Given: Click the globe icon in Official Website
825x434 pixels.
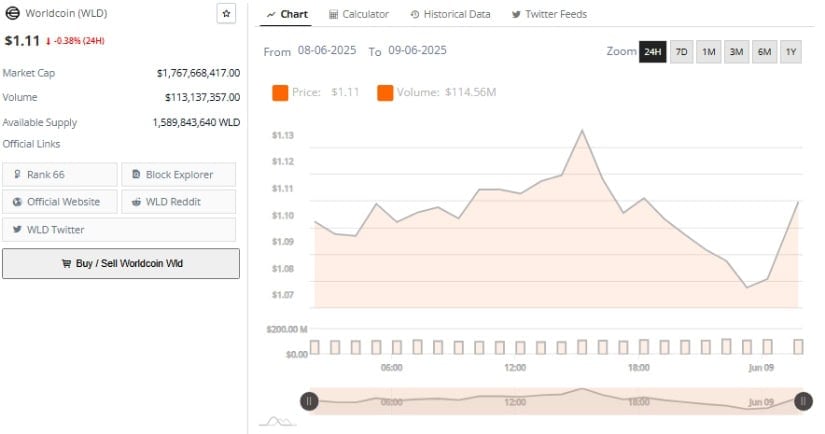Looking at the screenshot, I should [17, 202].
